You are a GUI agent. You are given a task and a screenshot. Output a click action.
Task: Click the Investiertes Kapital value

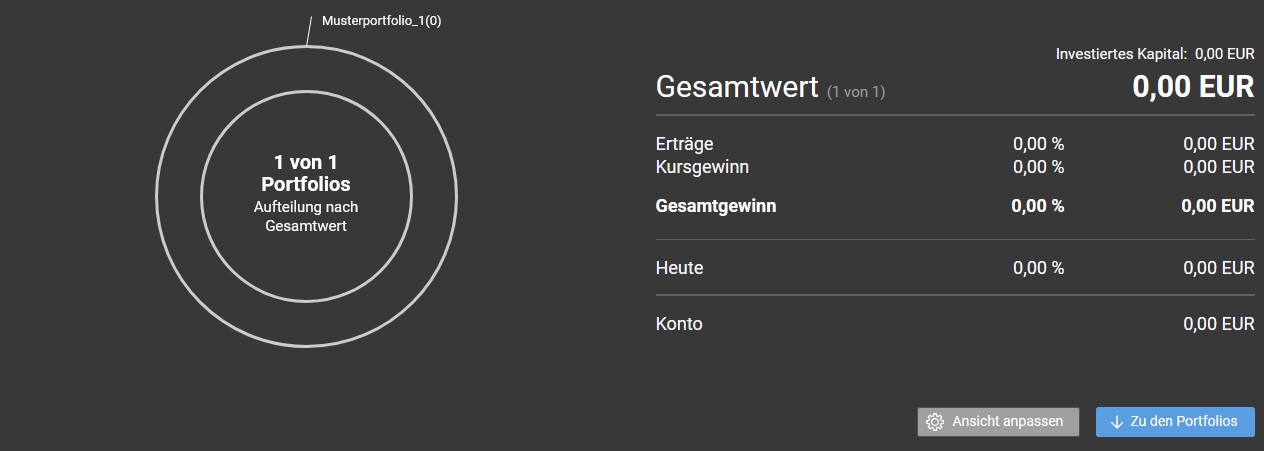(1225, 53)
